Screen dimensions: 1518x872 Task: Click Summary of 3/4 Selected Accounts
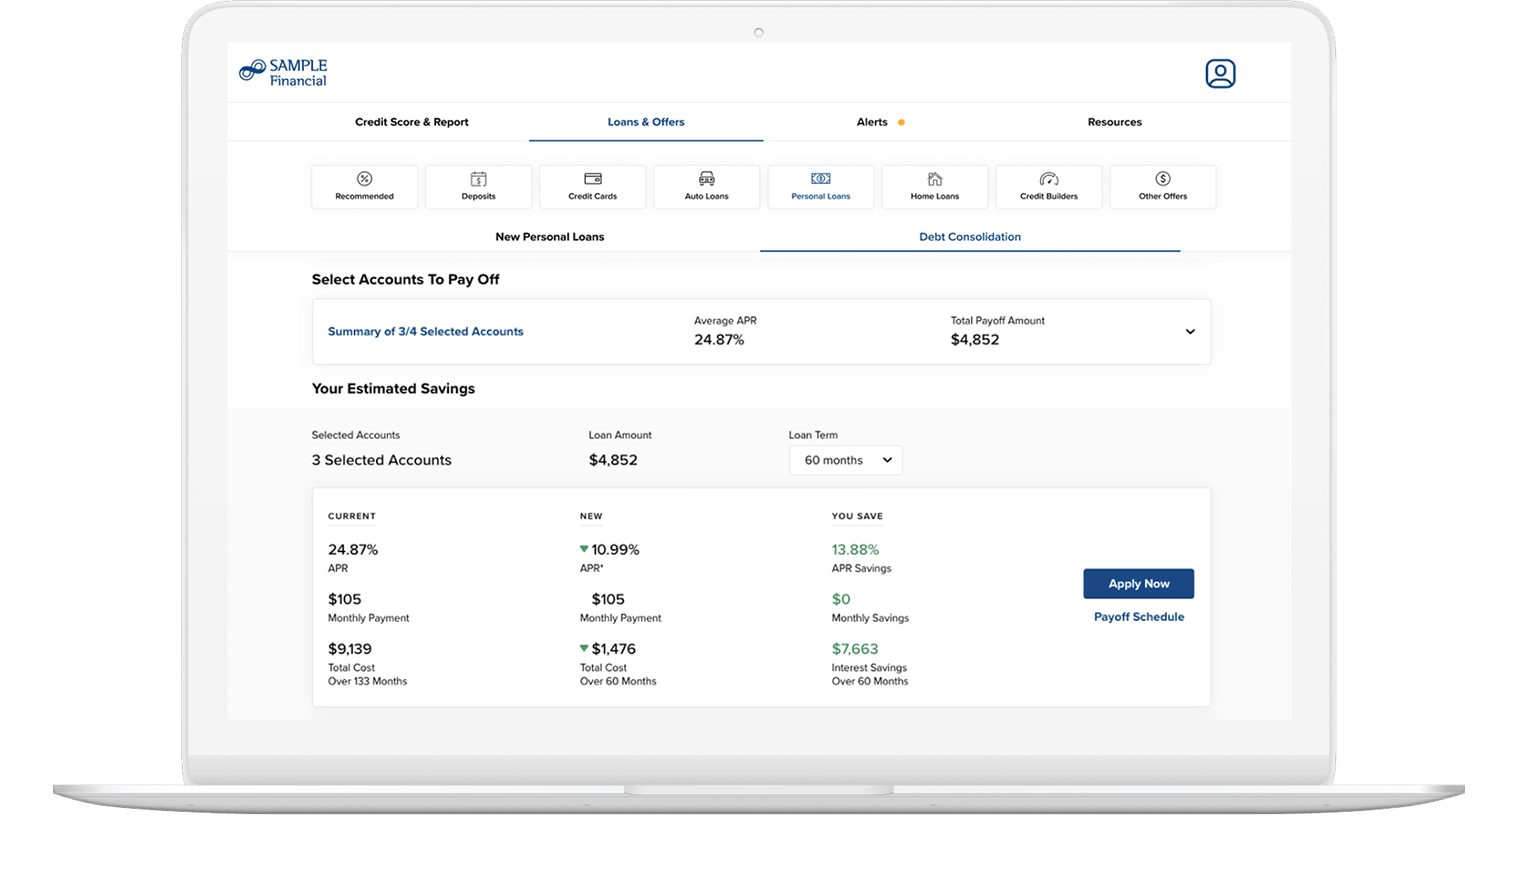pos(426,332)
